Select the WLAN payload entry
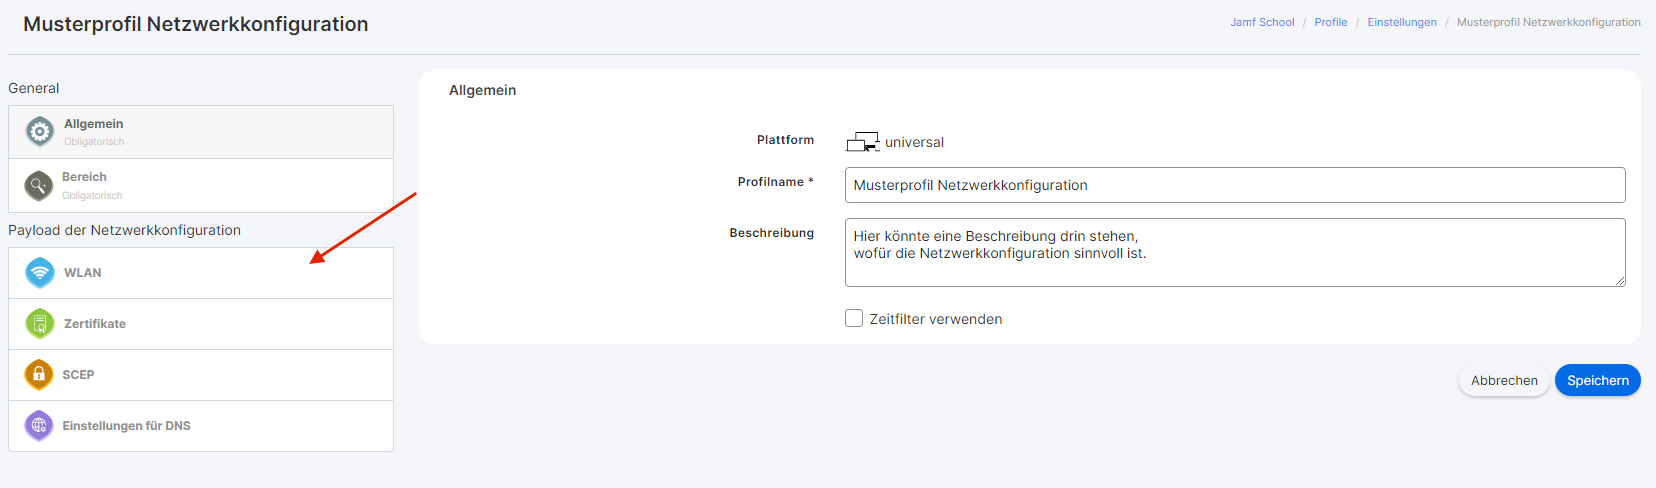Image resolution: width=1656 pixels, height=488 pixels. click(x=201, y=273)
